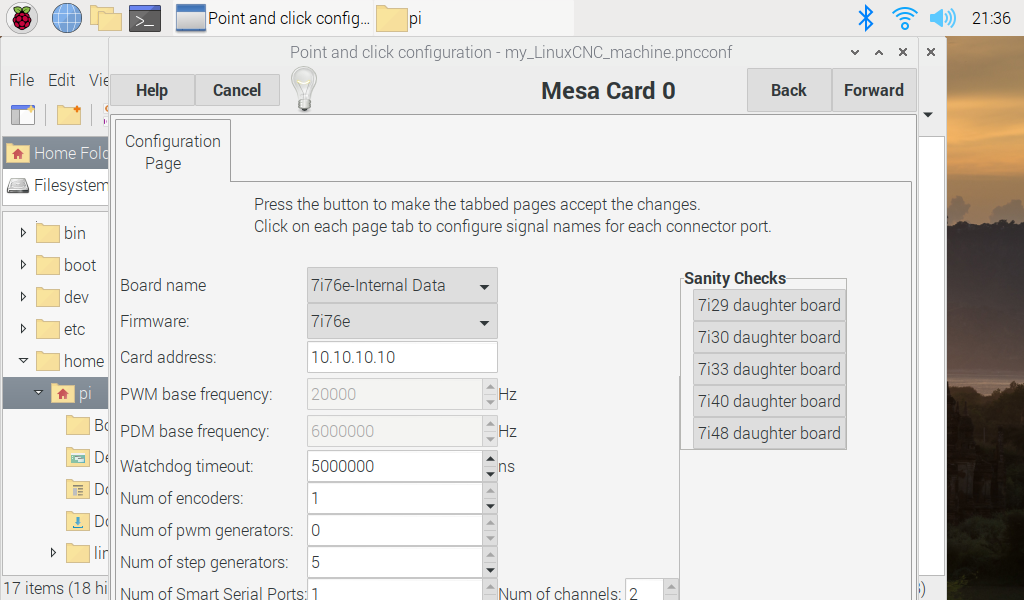The height and width of the screenshot is (600, 1024).
Task: Decrease the Watchdog timeout value
Action: click(x=490, y=474)
